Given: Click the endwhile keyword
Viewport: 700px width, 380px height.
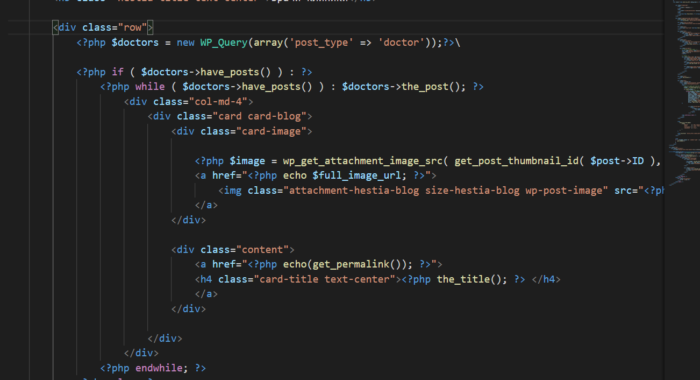Looking at the screenshot, I should pyautogui.click(x=159, y=368).
